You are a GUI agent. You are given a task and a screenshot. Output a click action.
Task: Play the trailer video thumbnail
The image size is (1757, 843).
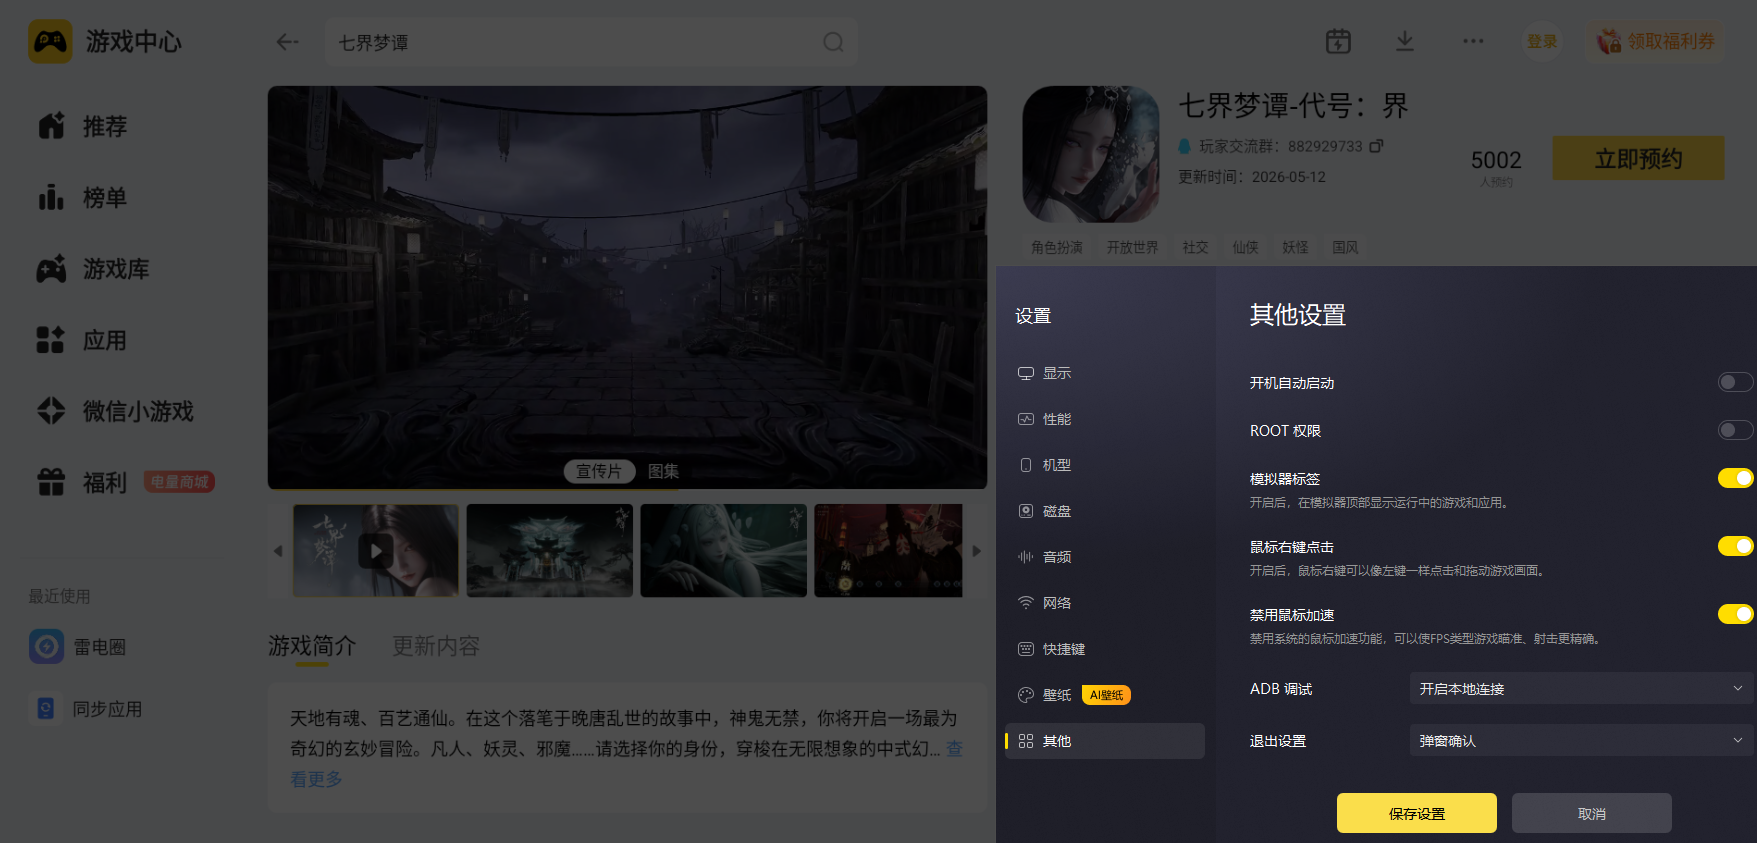coord(376,551)
